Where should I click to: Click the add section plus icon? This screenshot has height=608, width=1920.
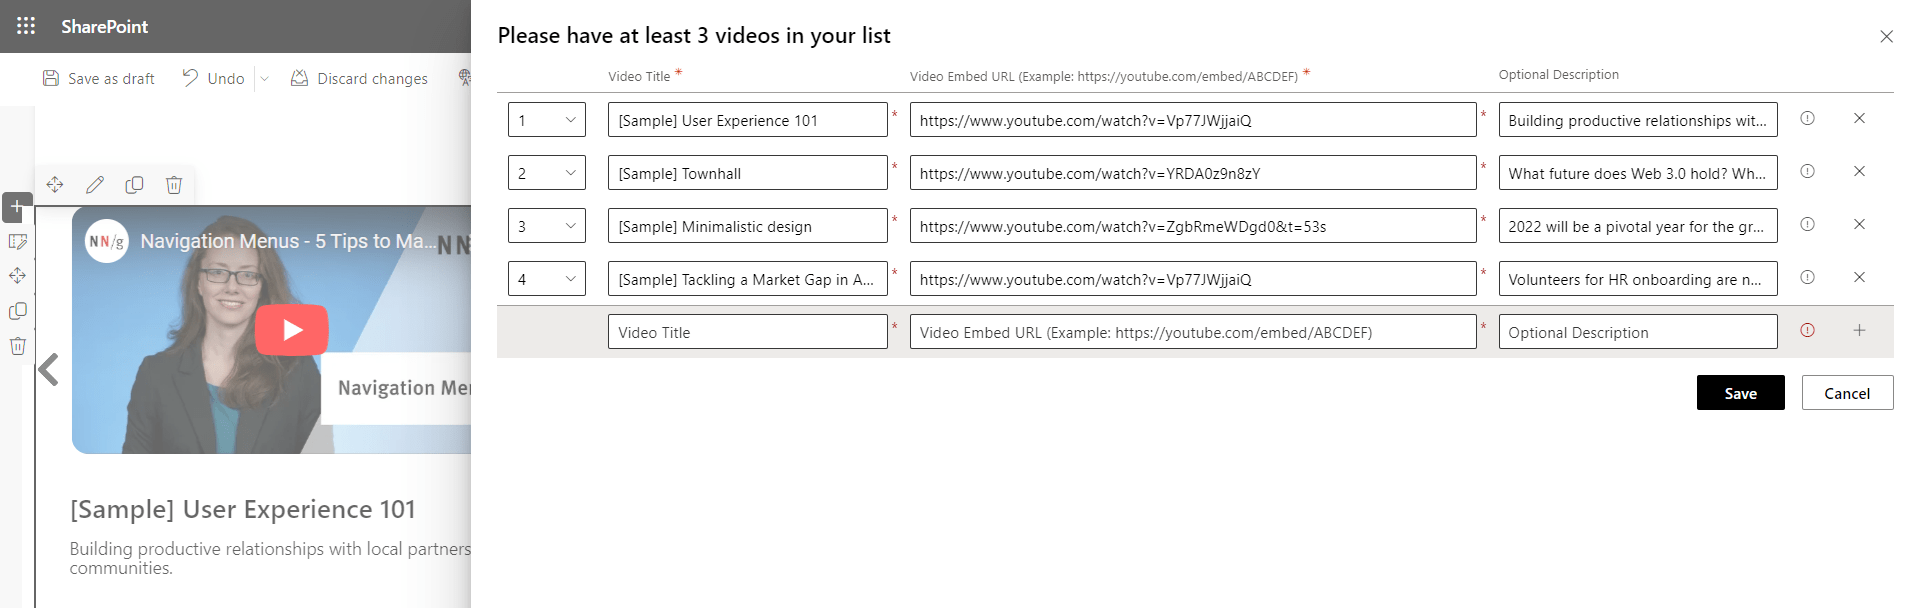click(17, 207)
